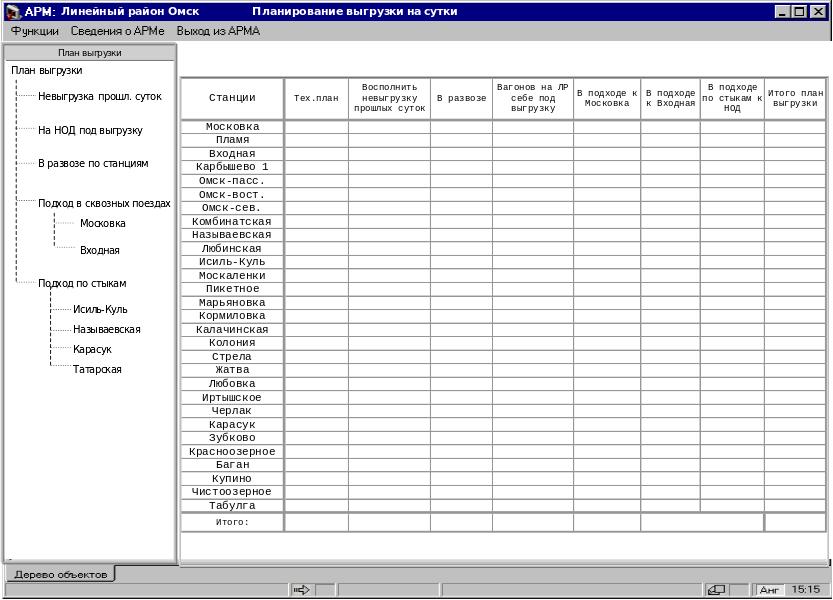Image resolution: width=833 pixels, height=600 pixels.
Task: Click Восполнить невыгрузку прошлых суток header
Action: click(x=389, y=98)
